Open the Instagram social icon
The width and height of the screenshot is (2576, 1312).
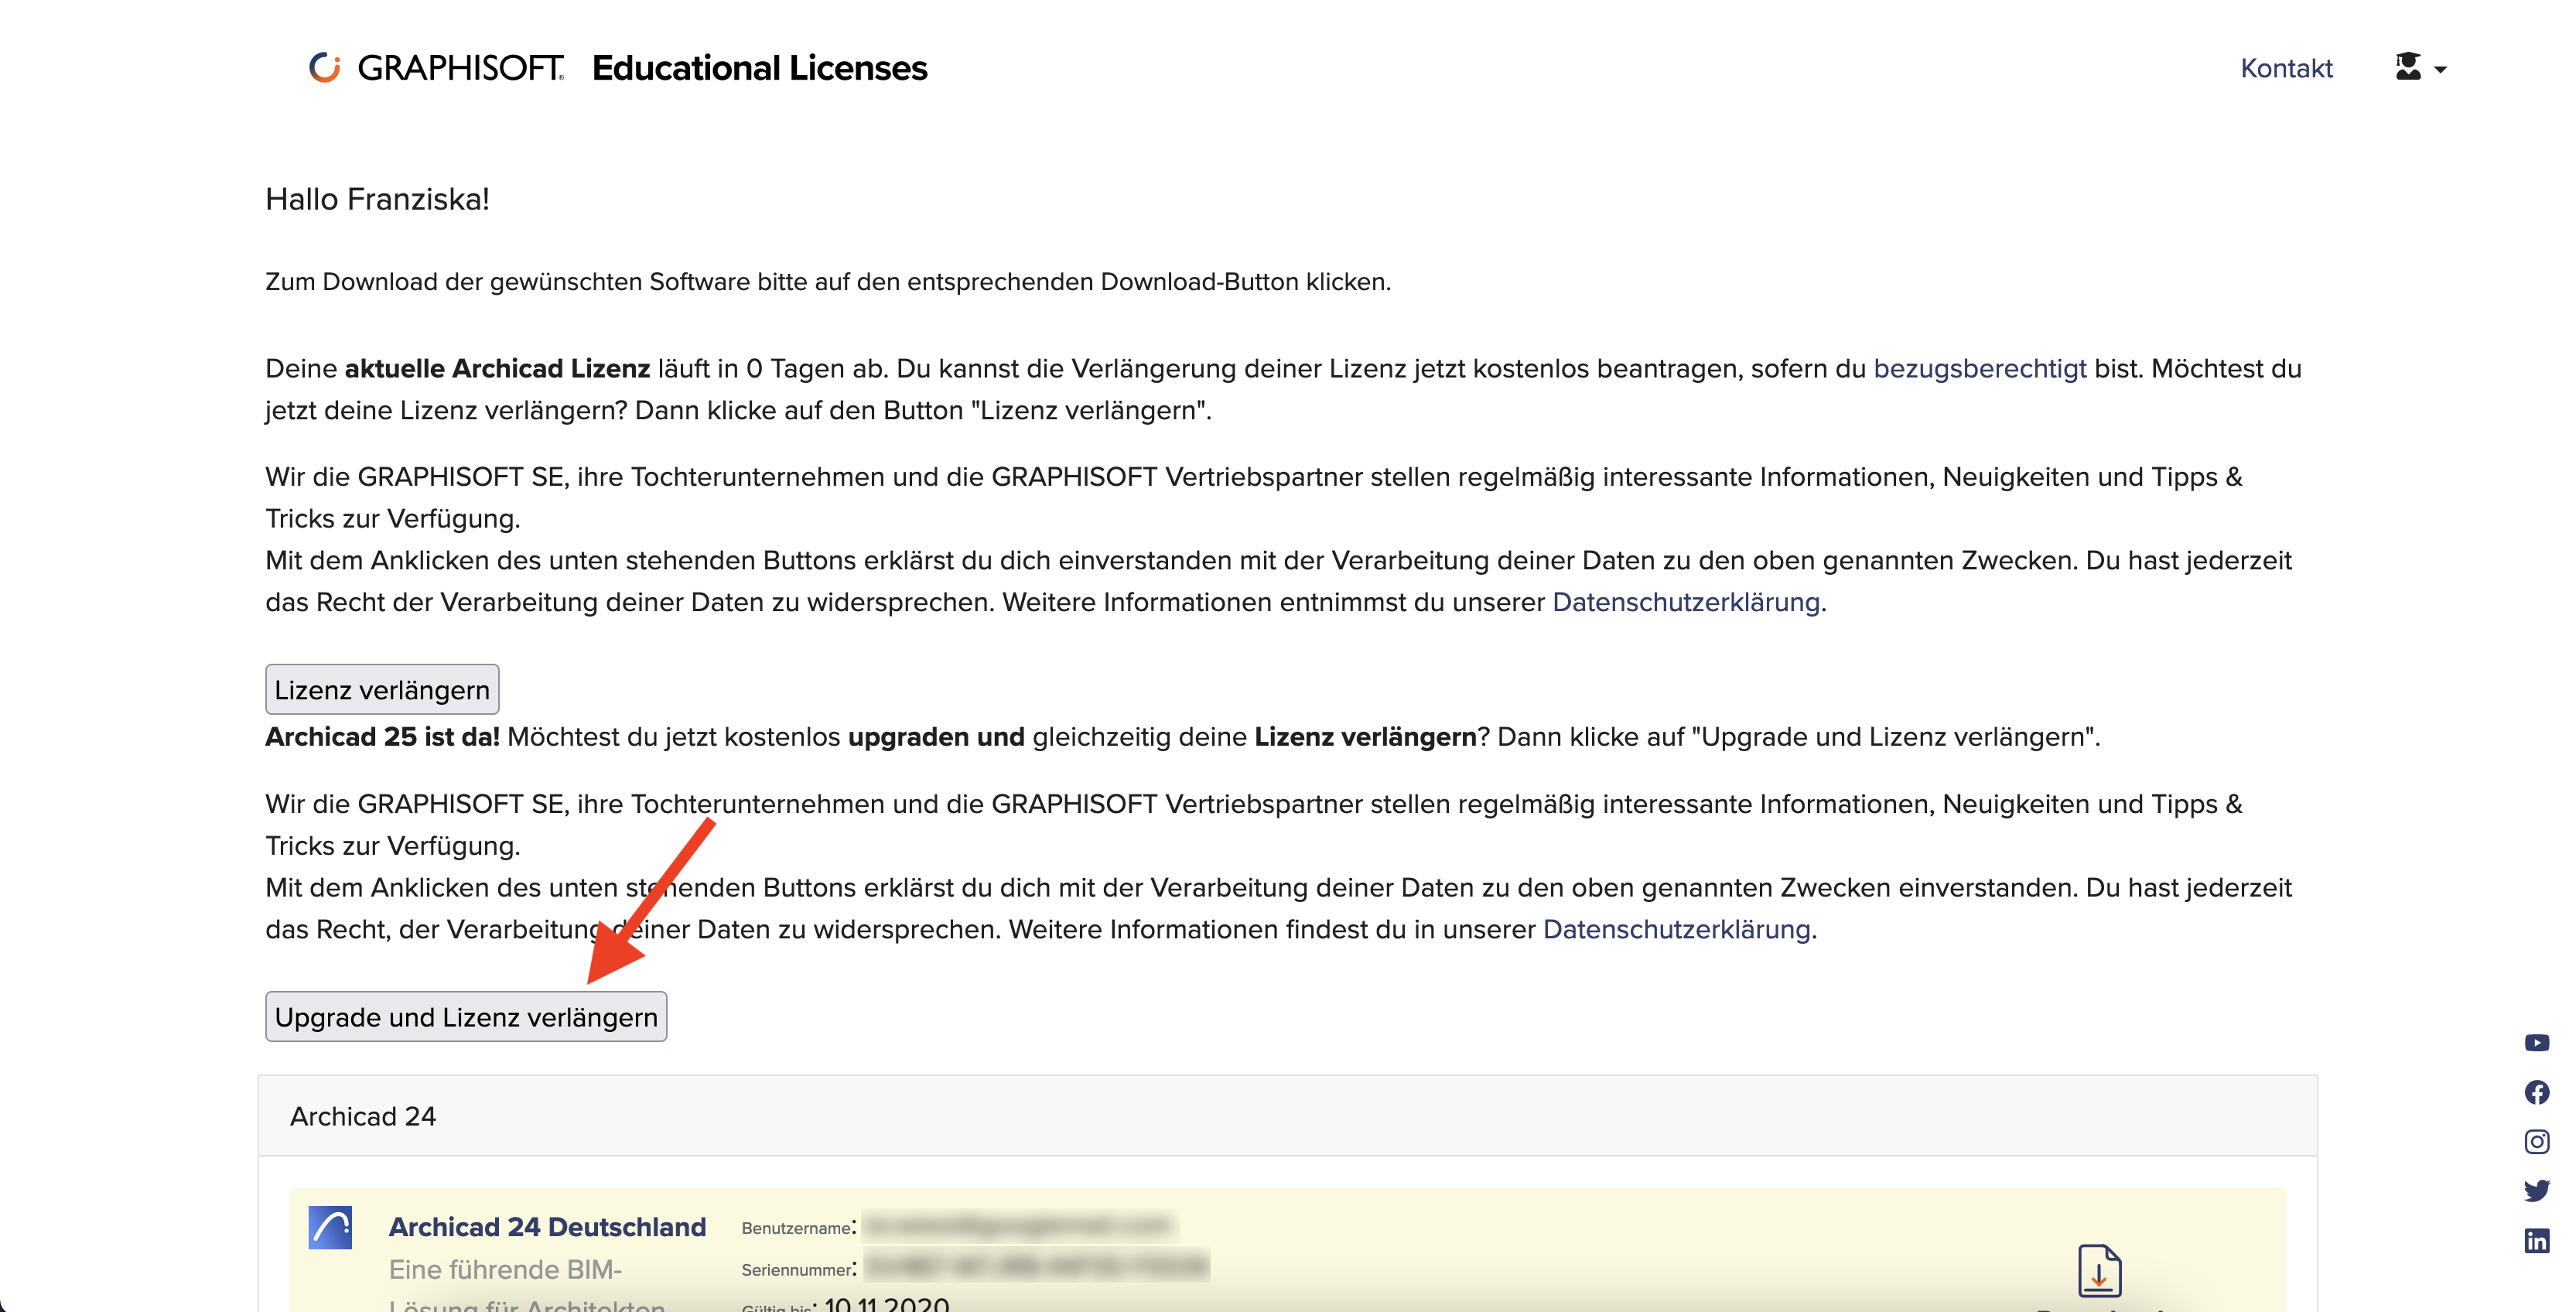click(x=2537, y=1141)
